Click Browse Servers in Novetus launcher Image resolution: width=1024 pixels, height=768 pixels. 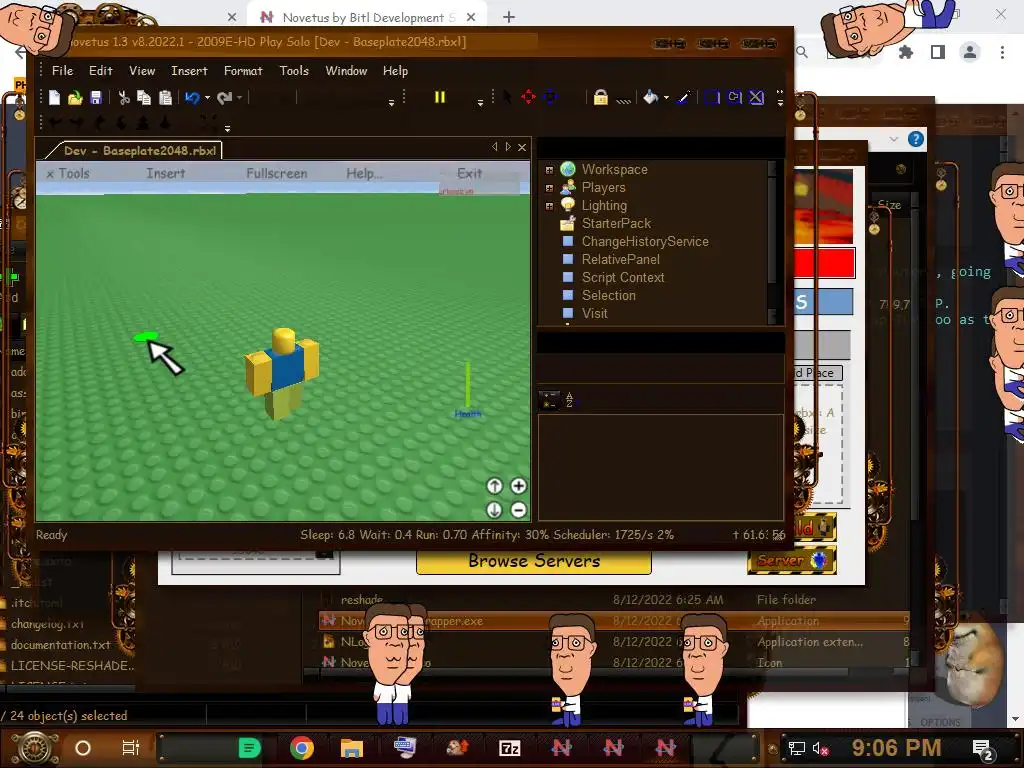coord(534,561)
